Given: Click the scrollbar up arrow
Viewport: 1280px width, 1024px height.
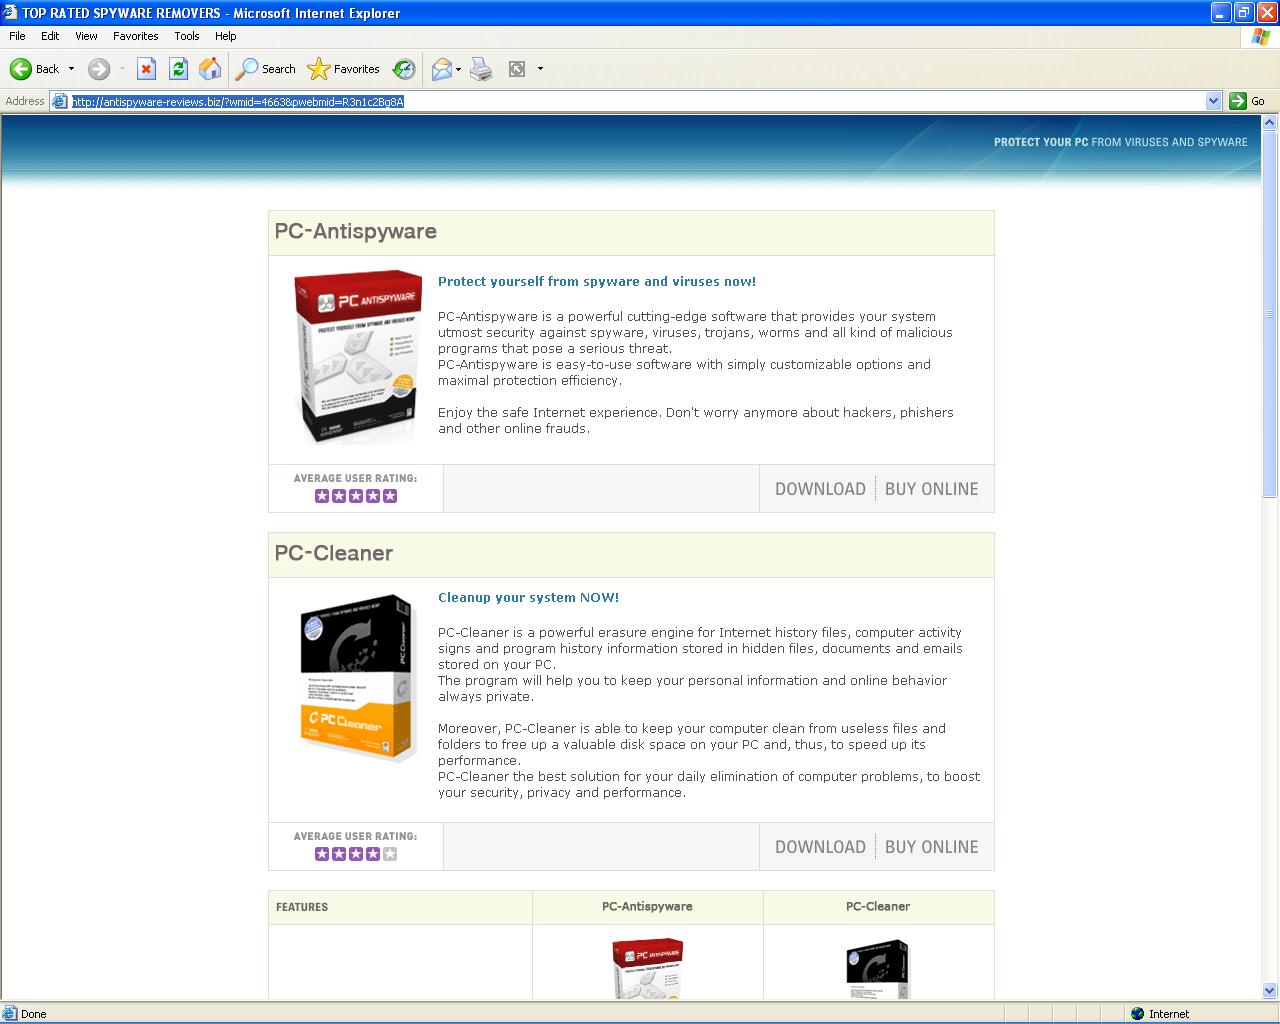Looking at the screenshot, I should pos(1270,123).
